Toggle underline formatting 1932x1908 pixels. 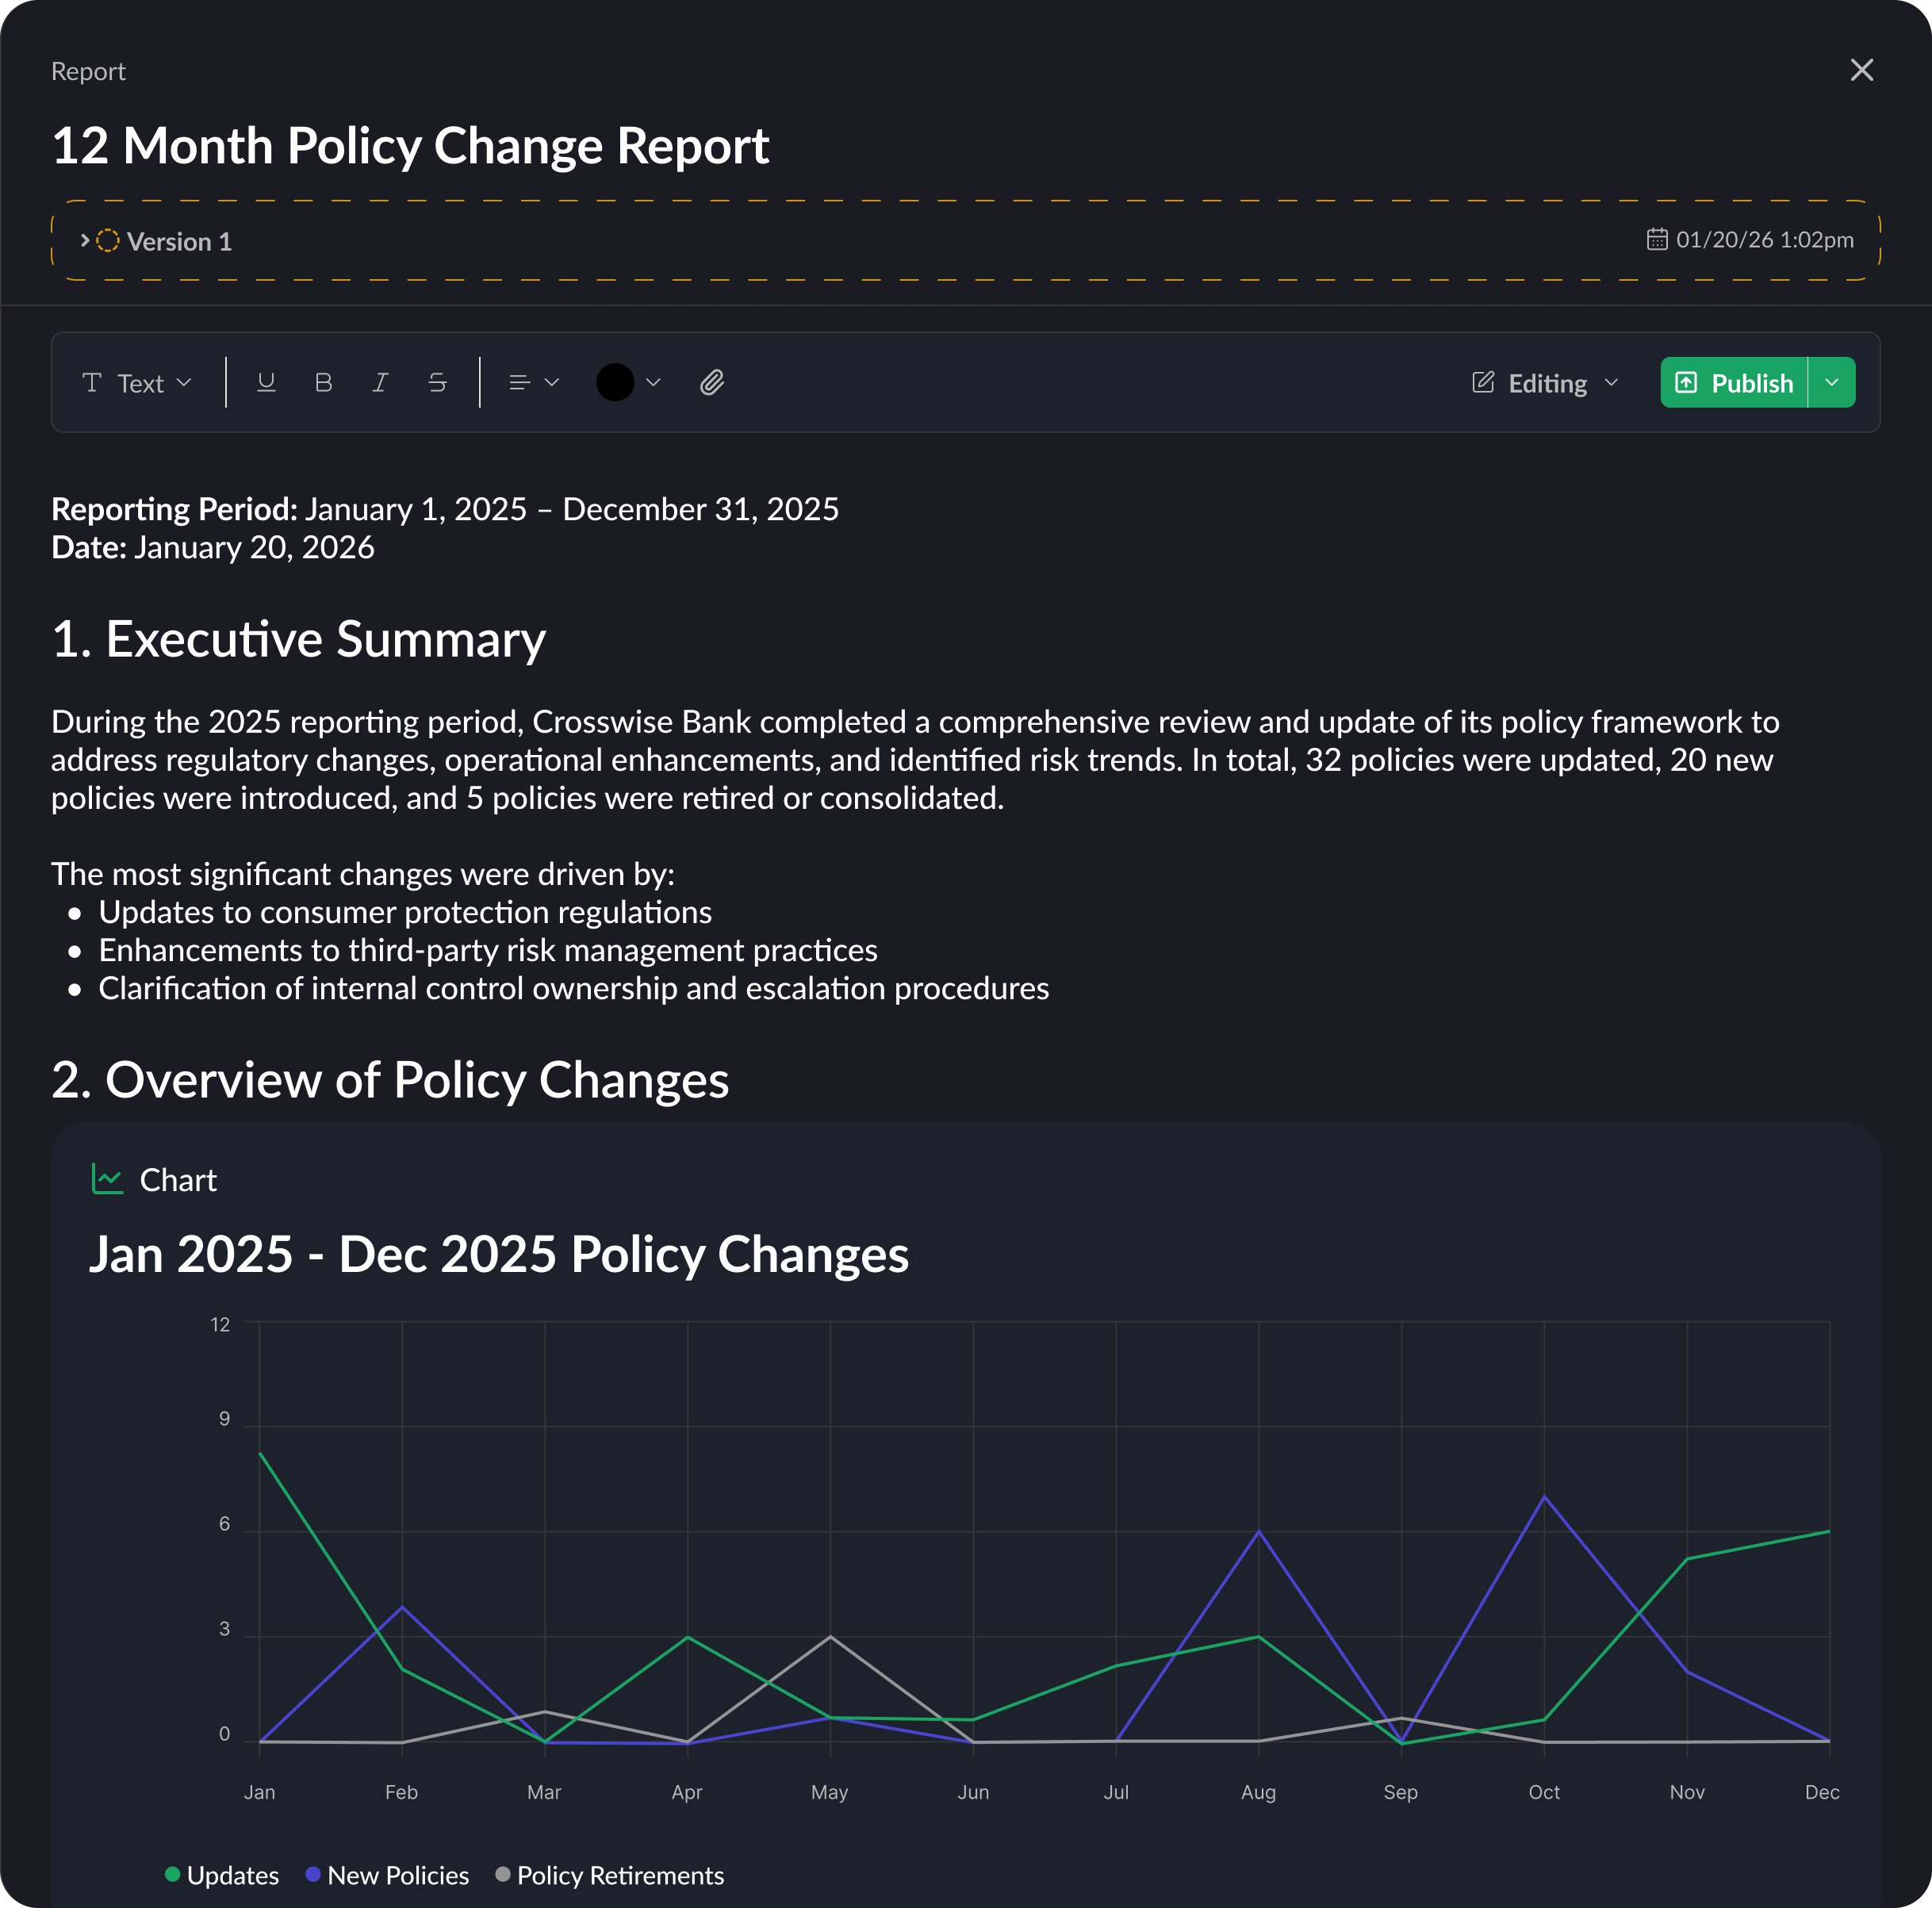click(x=266, y=382)
